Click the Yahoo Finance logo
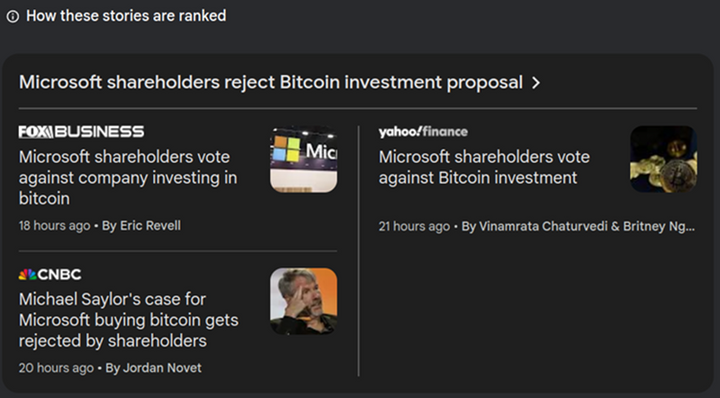This screenshot has width=720, height=398. (423, 132)
